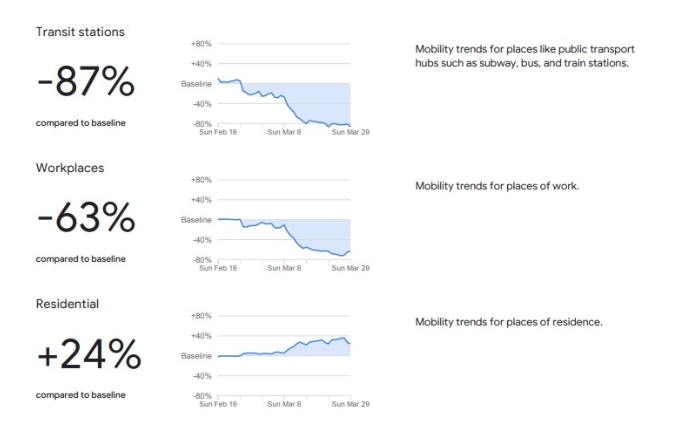Click compared to baseline below -87%
The width and height of the screenshot is (676, 430).
point(81,123)
